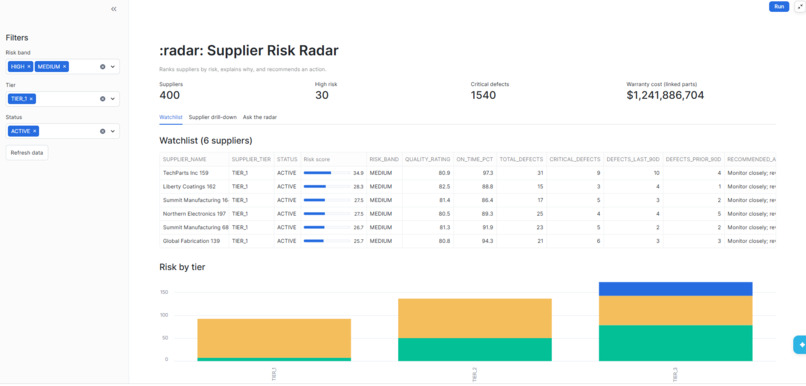Image resolution: width=806 pixels, height=386 pixels.
Task: Select the Liberty Coatings 162 row
Action: tap(467, 187)
